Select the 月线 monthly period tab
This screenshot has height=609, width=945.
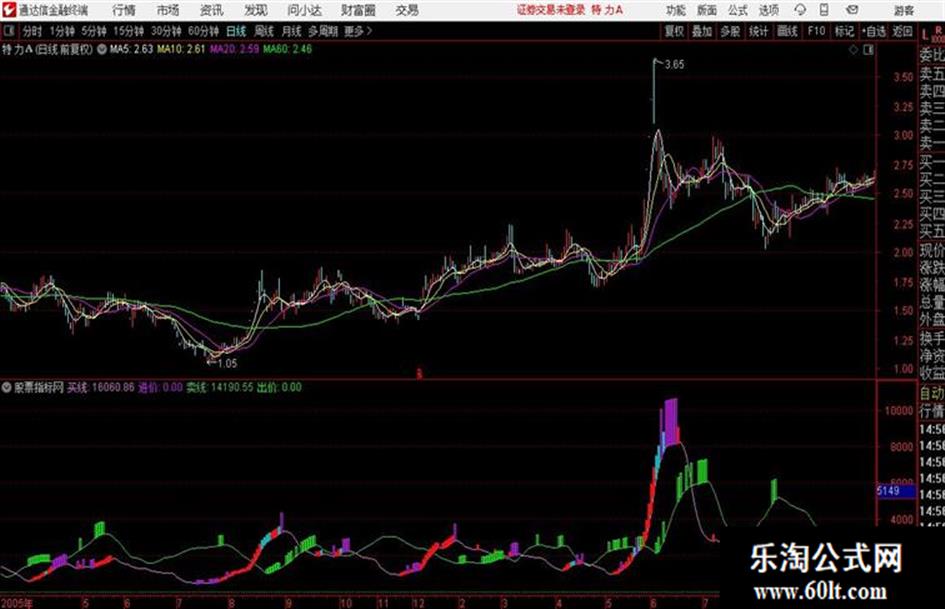coord(292,31)
